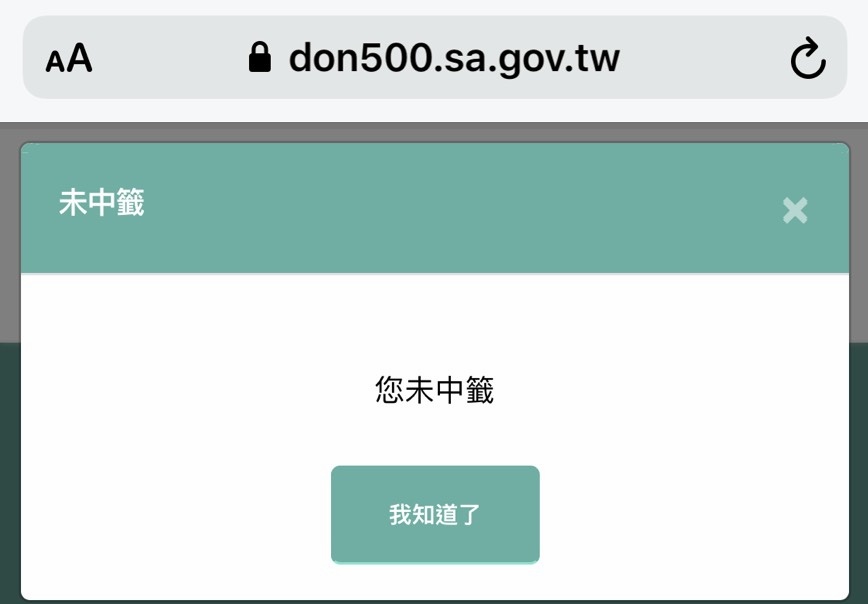
Task: Tap the white dialog body below the message
Action: tap(435, 436)
